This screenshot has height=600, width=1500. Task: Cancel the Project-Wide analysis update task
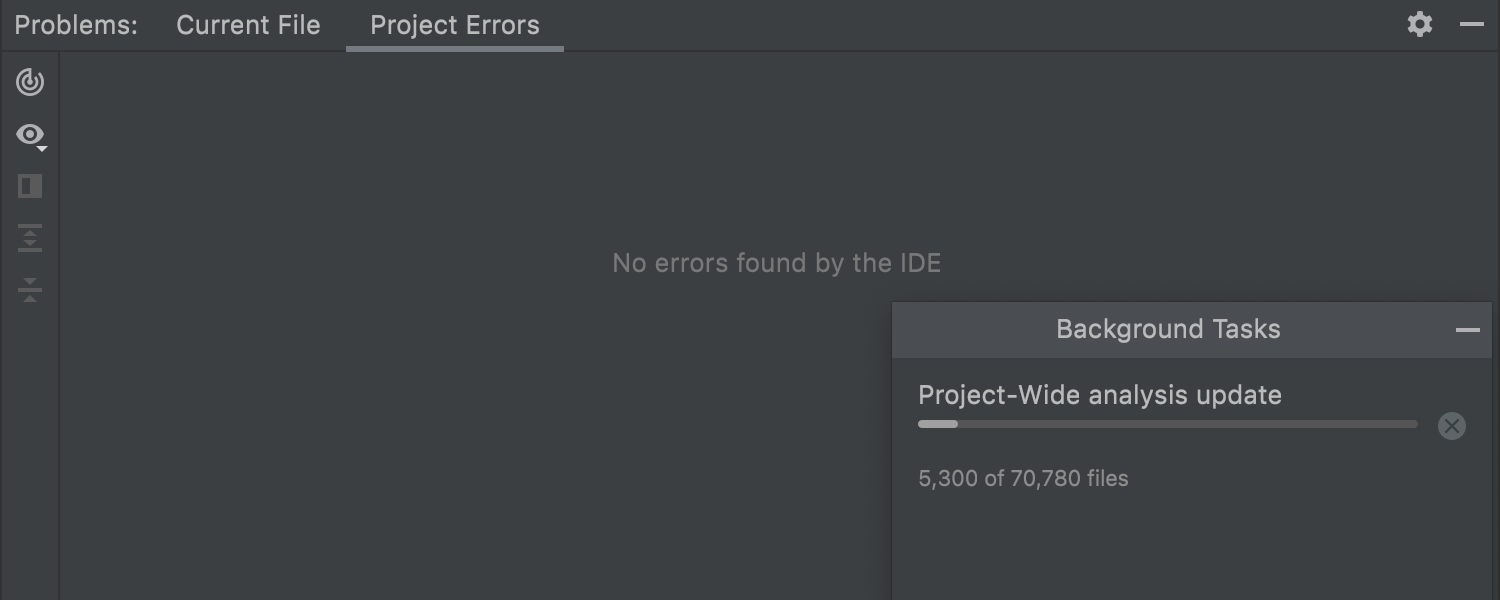coord(1451,426)
